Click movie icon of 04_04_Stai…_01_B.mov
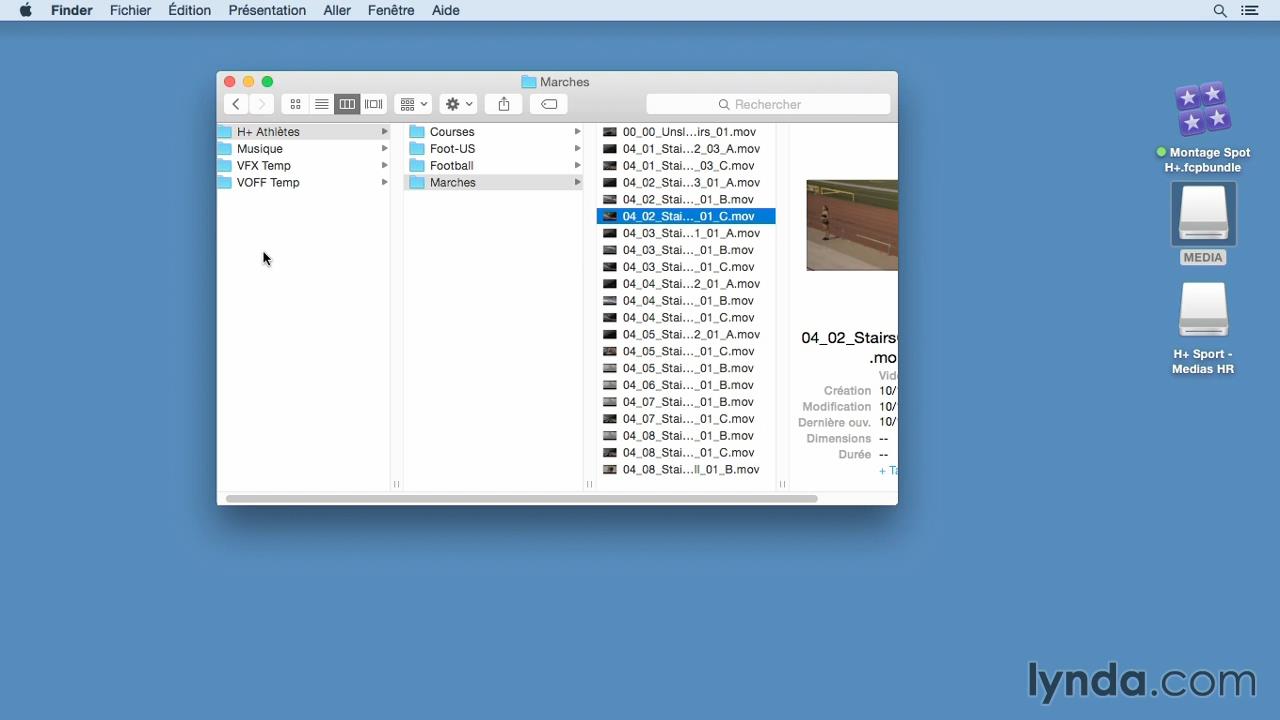The image size is (1280, 720). pyautogui.click(x=610, y=301)
